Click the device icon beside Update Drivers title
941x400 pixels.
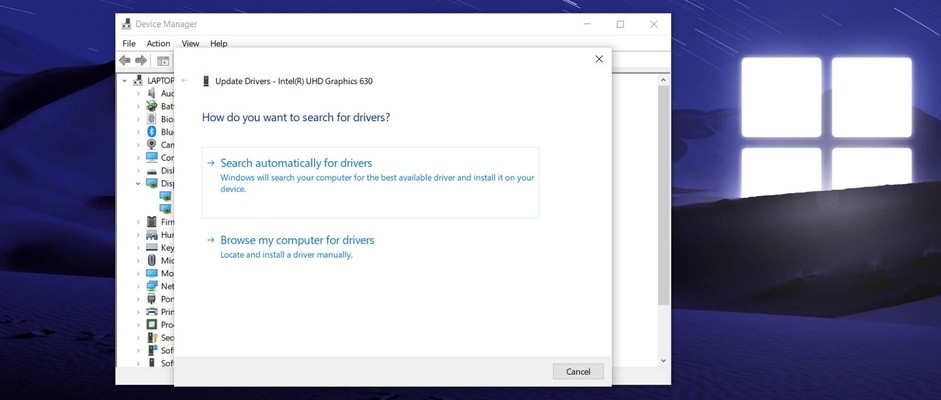tap(206, 81)
